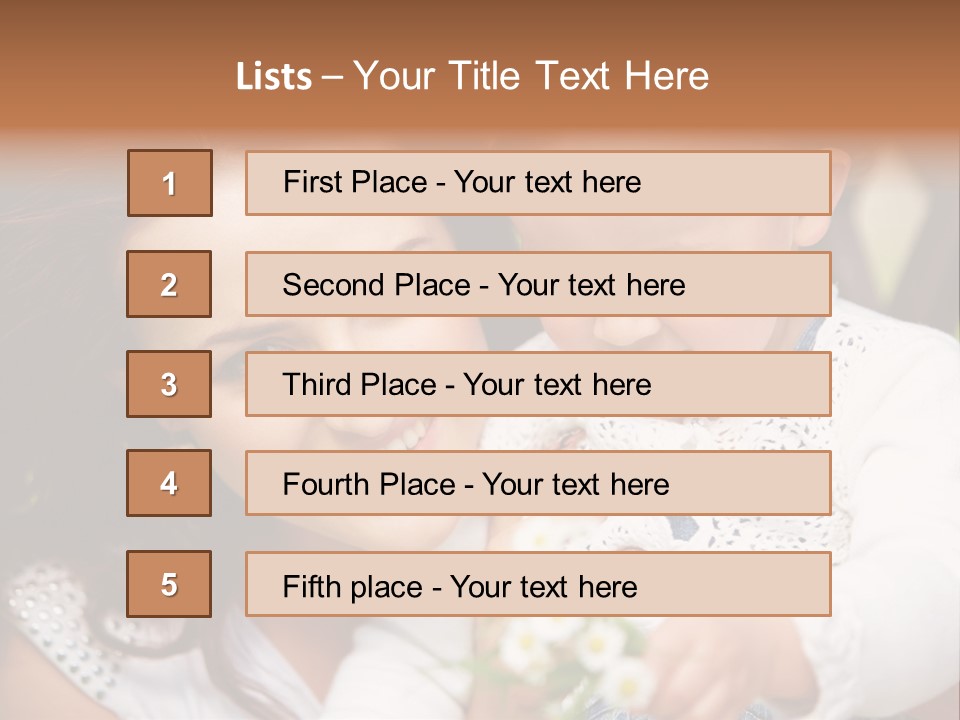Screen dimensions: 960x720
Task: Click the words 'Fourth Place'
Action: click(369, 484)
